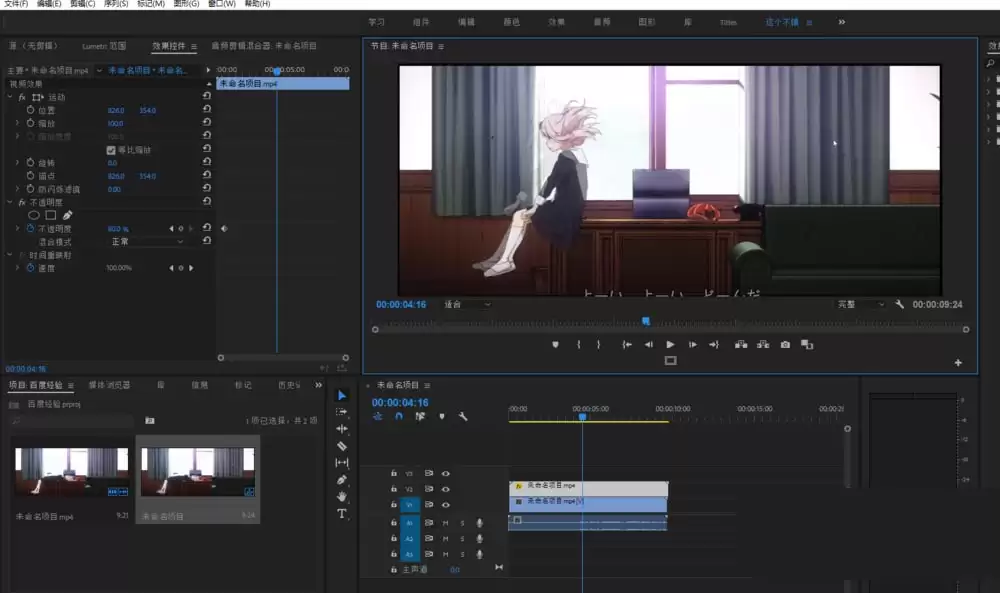Image resolution: width=1000 pixels, height=593 pixels.
Task: Set a keyframe for 不透明度 with the diamond button
Action: (181, 229)
